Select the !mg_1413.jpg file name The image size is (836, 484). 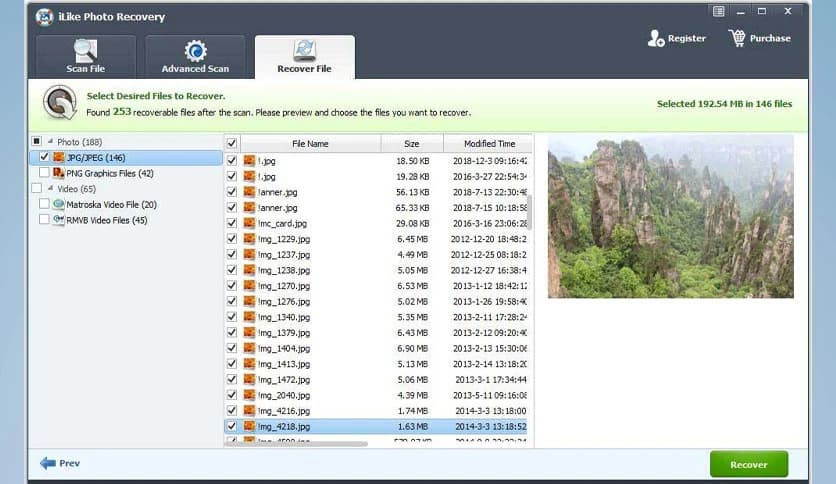click(284, 364)
